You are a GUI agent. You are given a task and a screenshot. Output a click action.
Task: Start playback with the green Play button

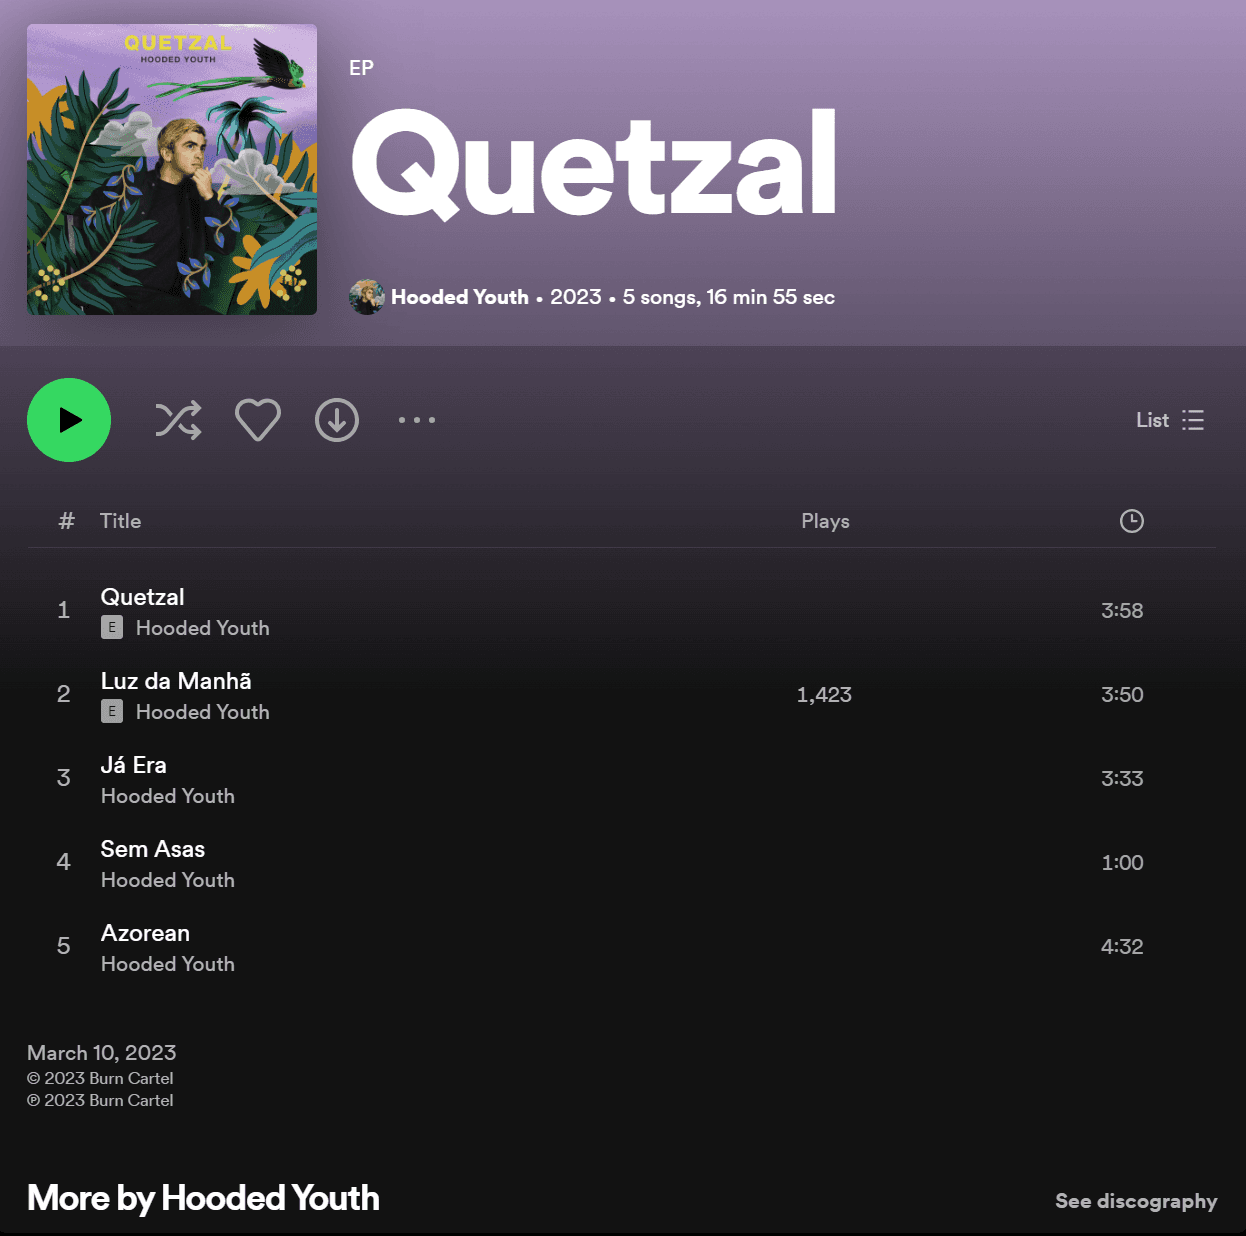[x=69, y=420]
